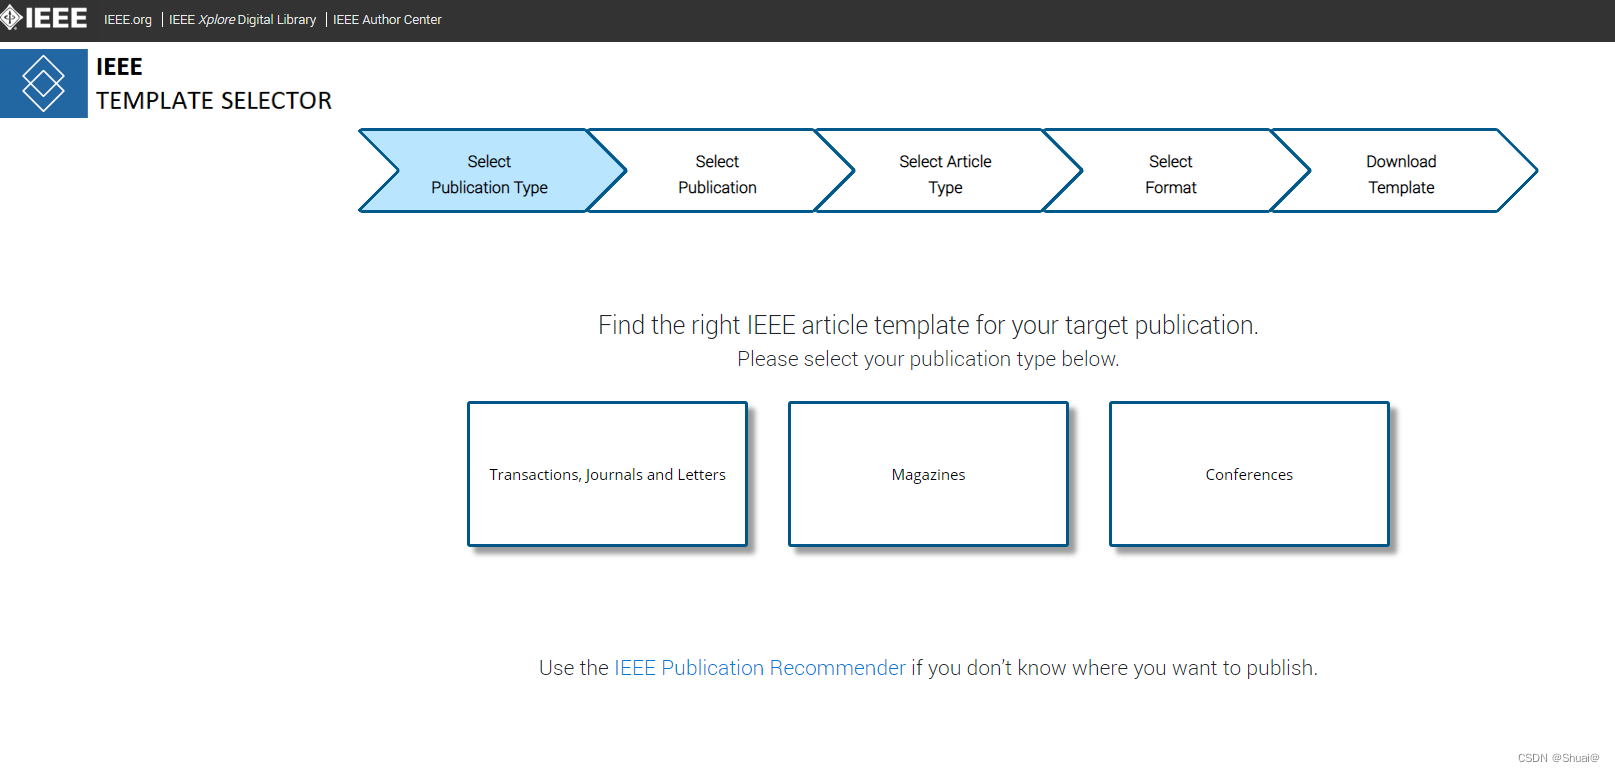Click the IEEE TEMPLATE SELECTOR title text
The height and width of the screenshot is (772, 1615).
point(214,84)
